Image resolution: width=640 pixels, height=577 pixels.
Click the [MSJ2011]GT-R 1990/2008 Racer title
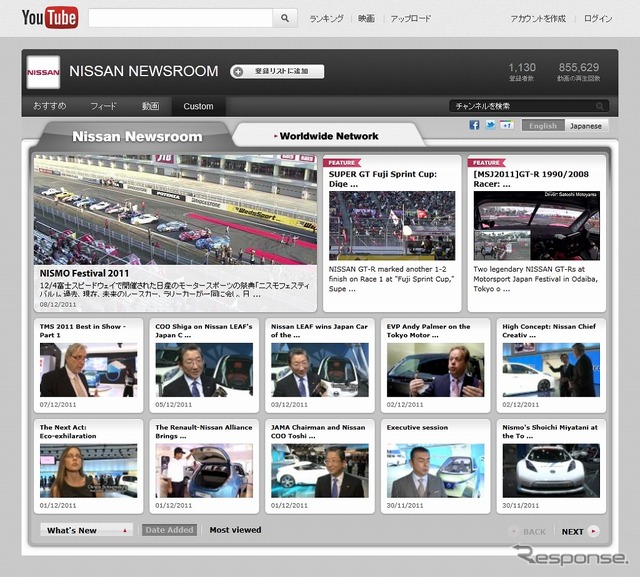531,179
